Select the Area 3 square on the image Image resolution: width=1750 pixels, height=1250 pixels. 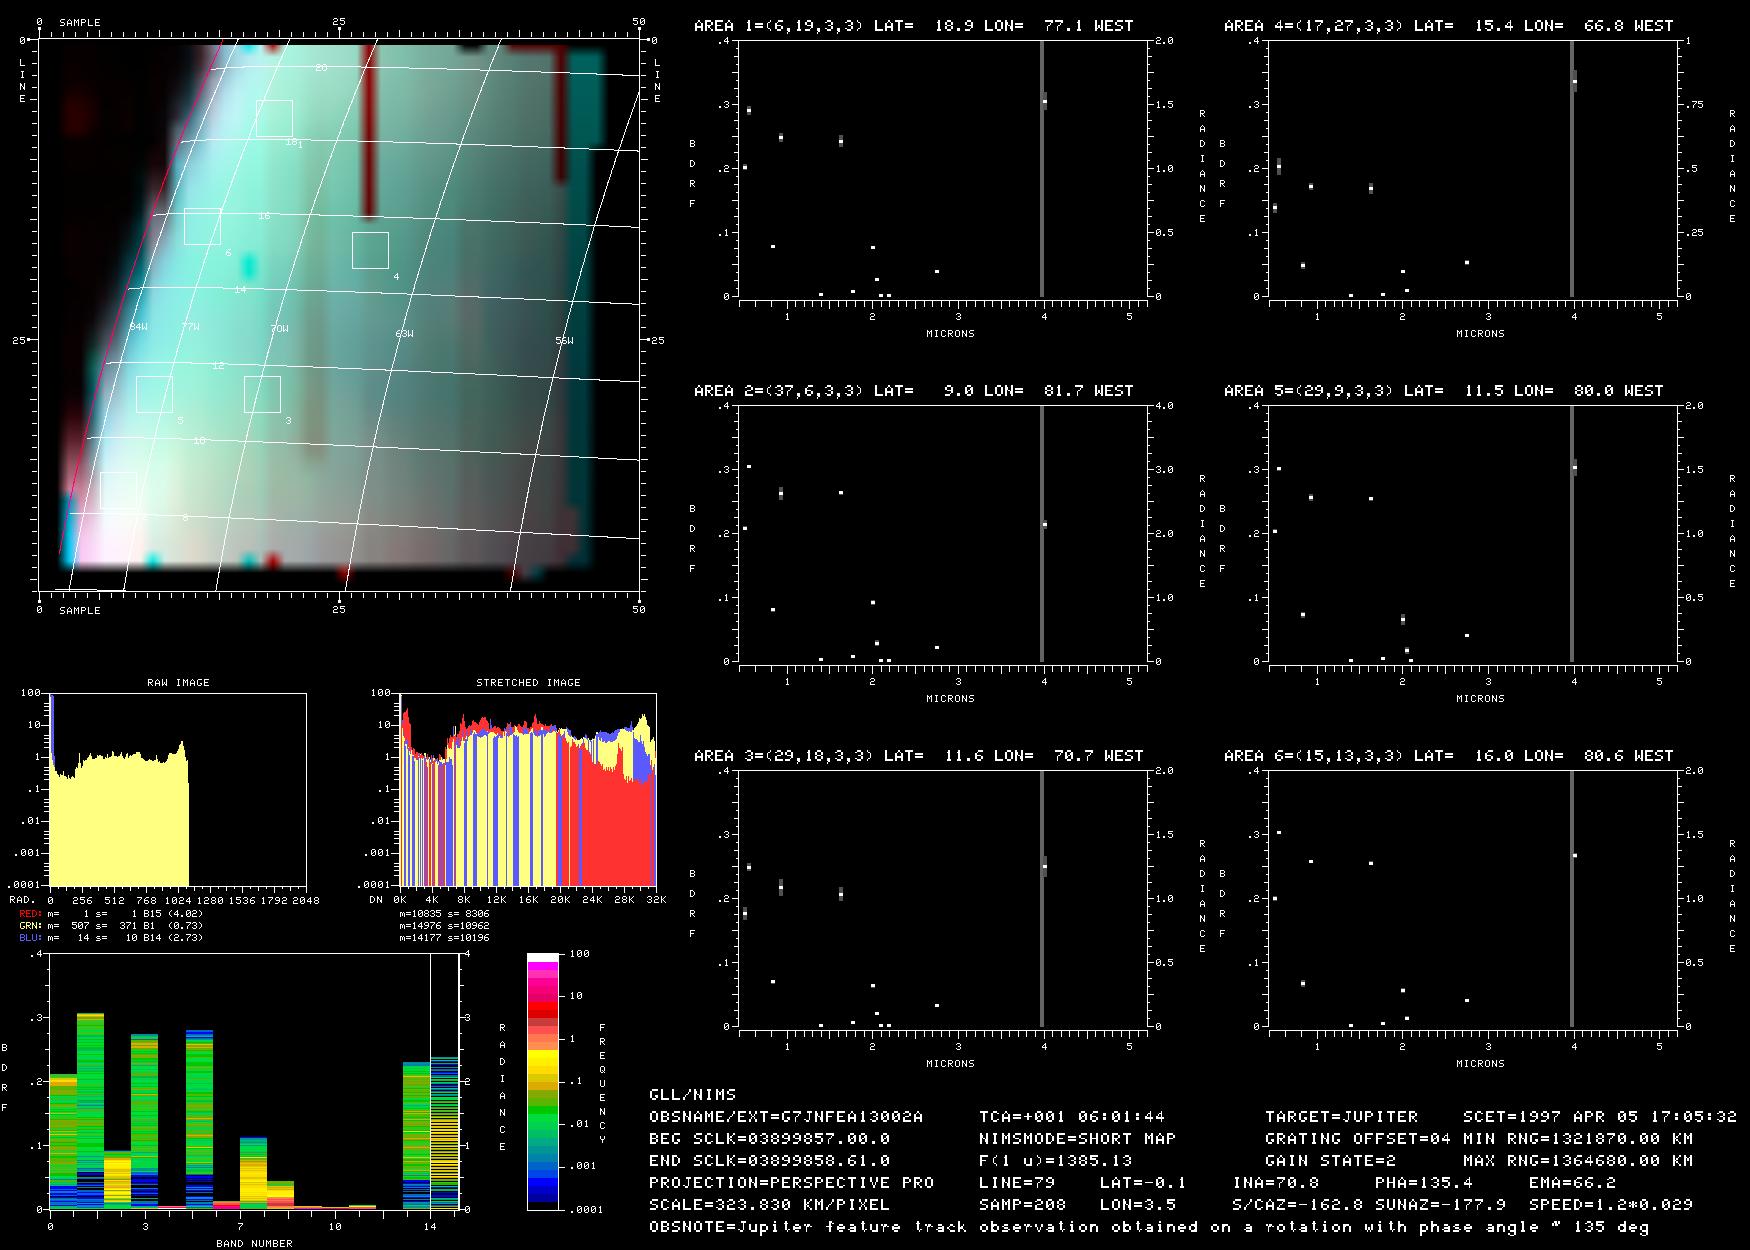pyautogui.click(x=262, y=394)
